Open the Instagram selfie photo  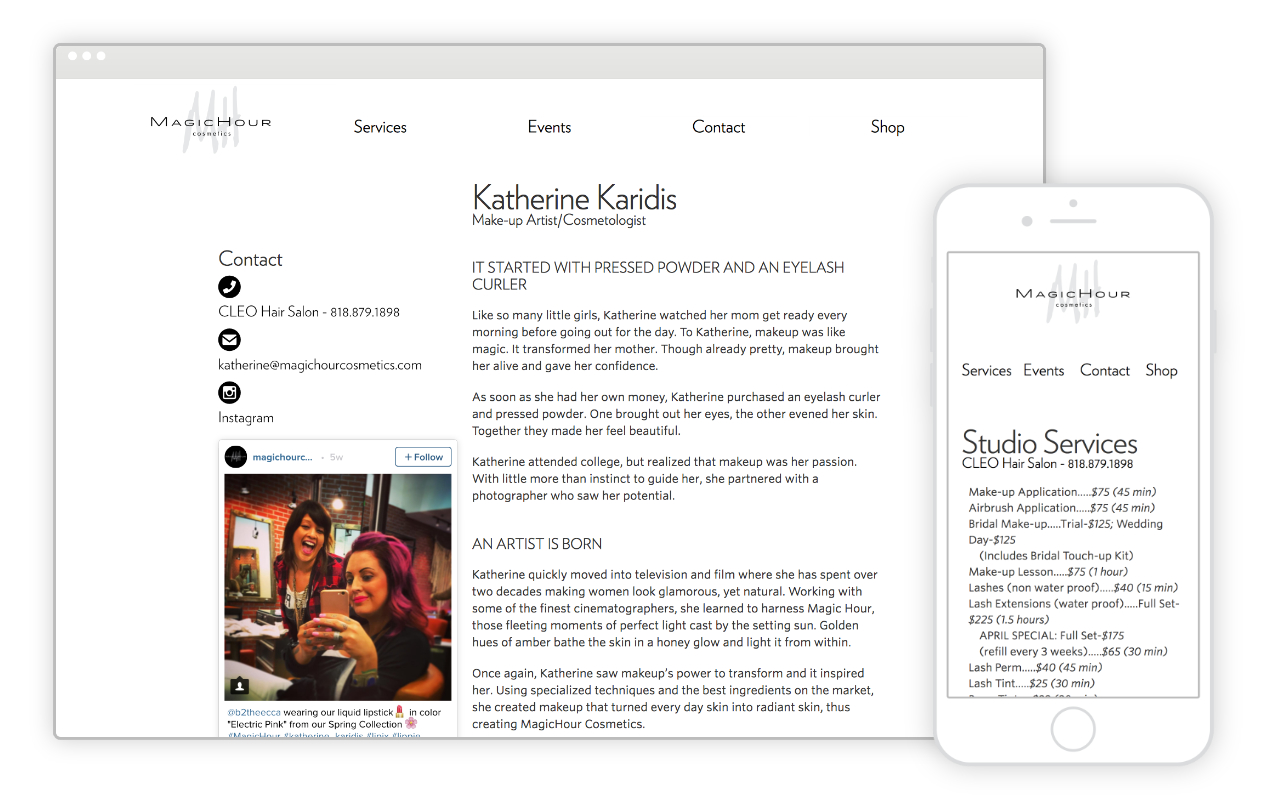pyautogui.click(x=338, y=587)
